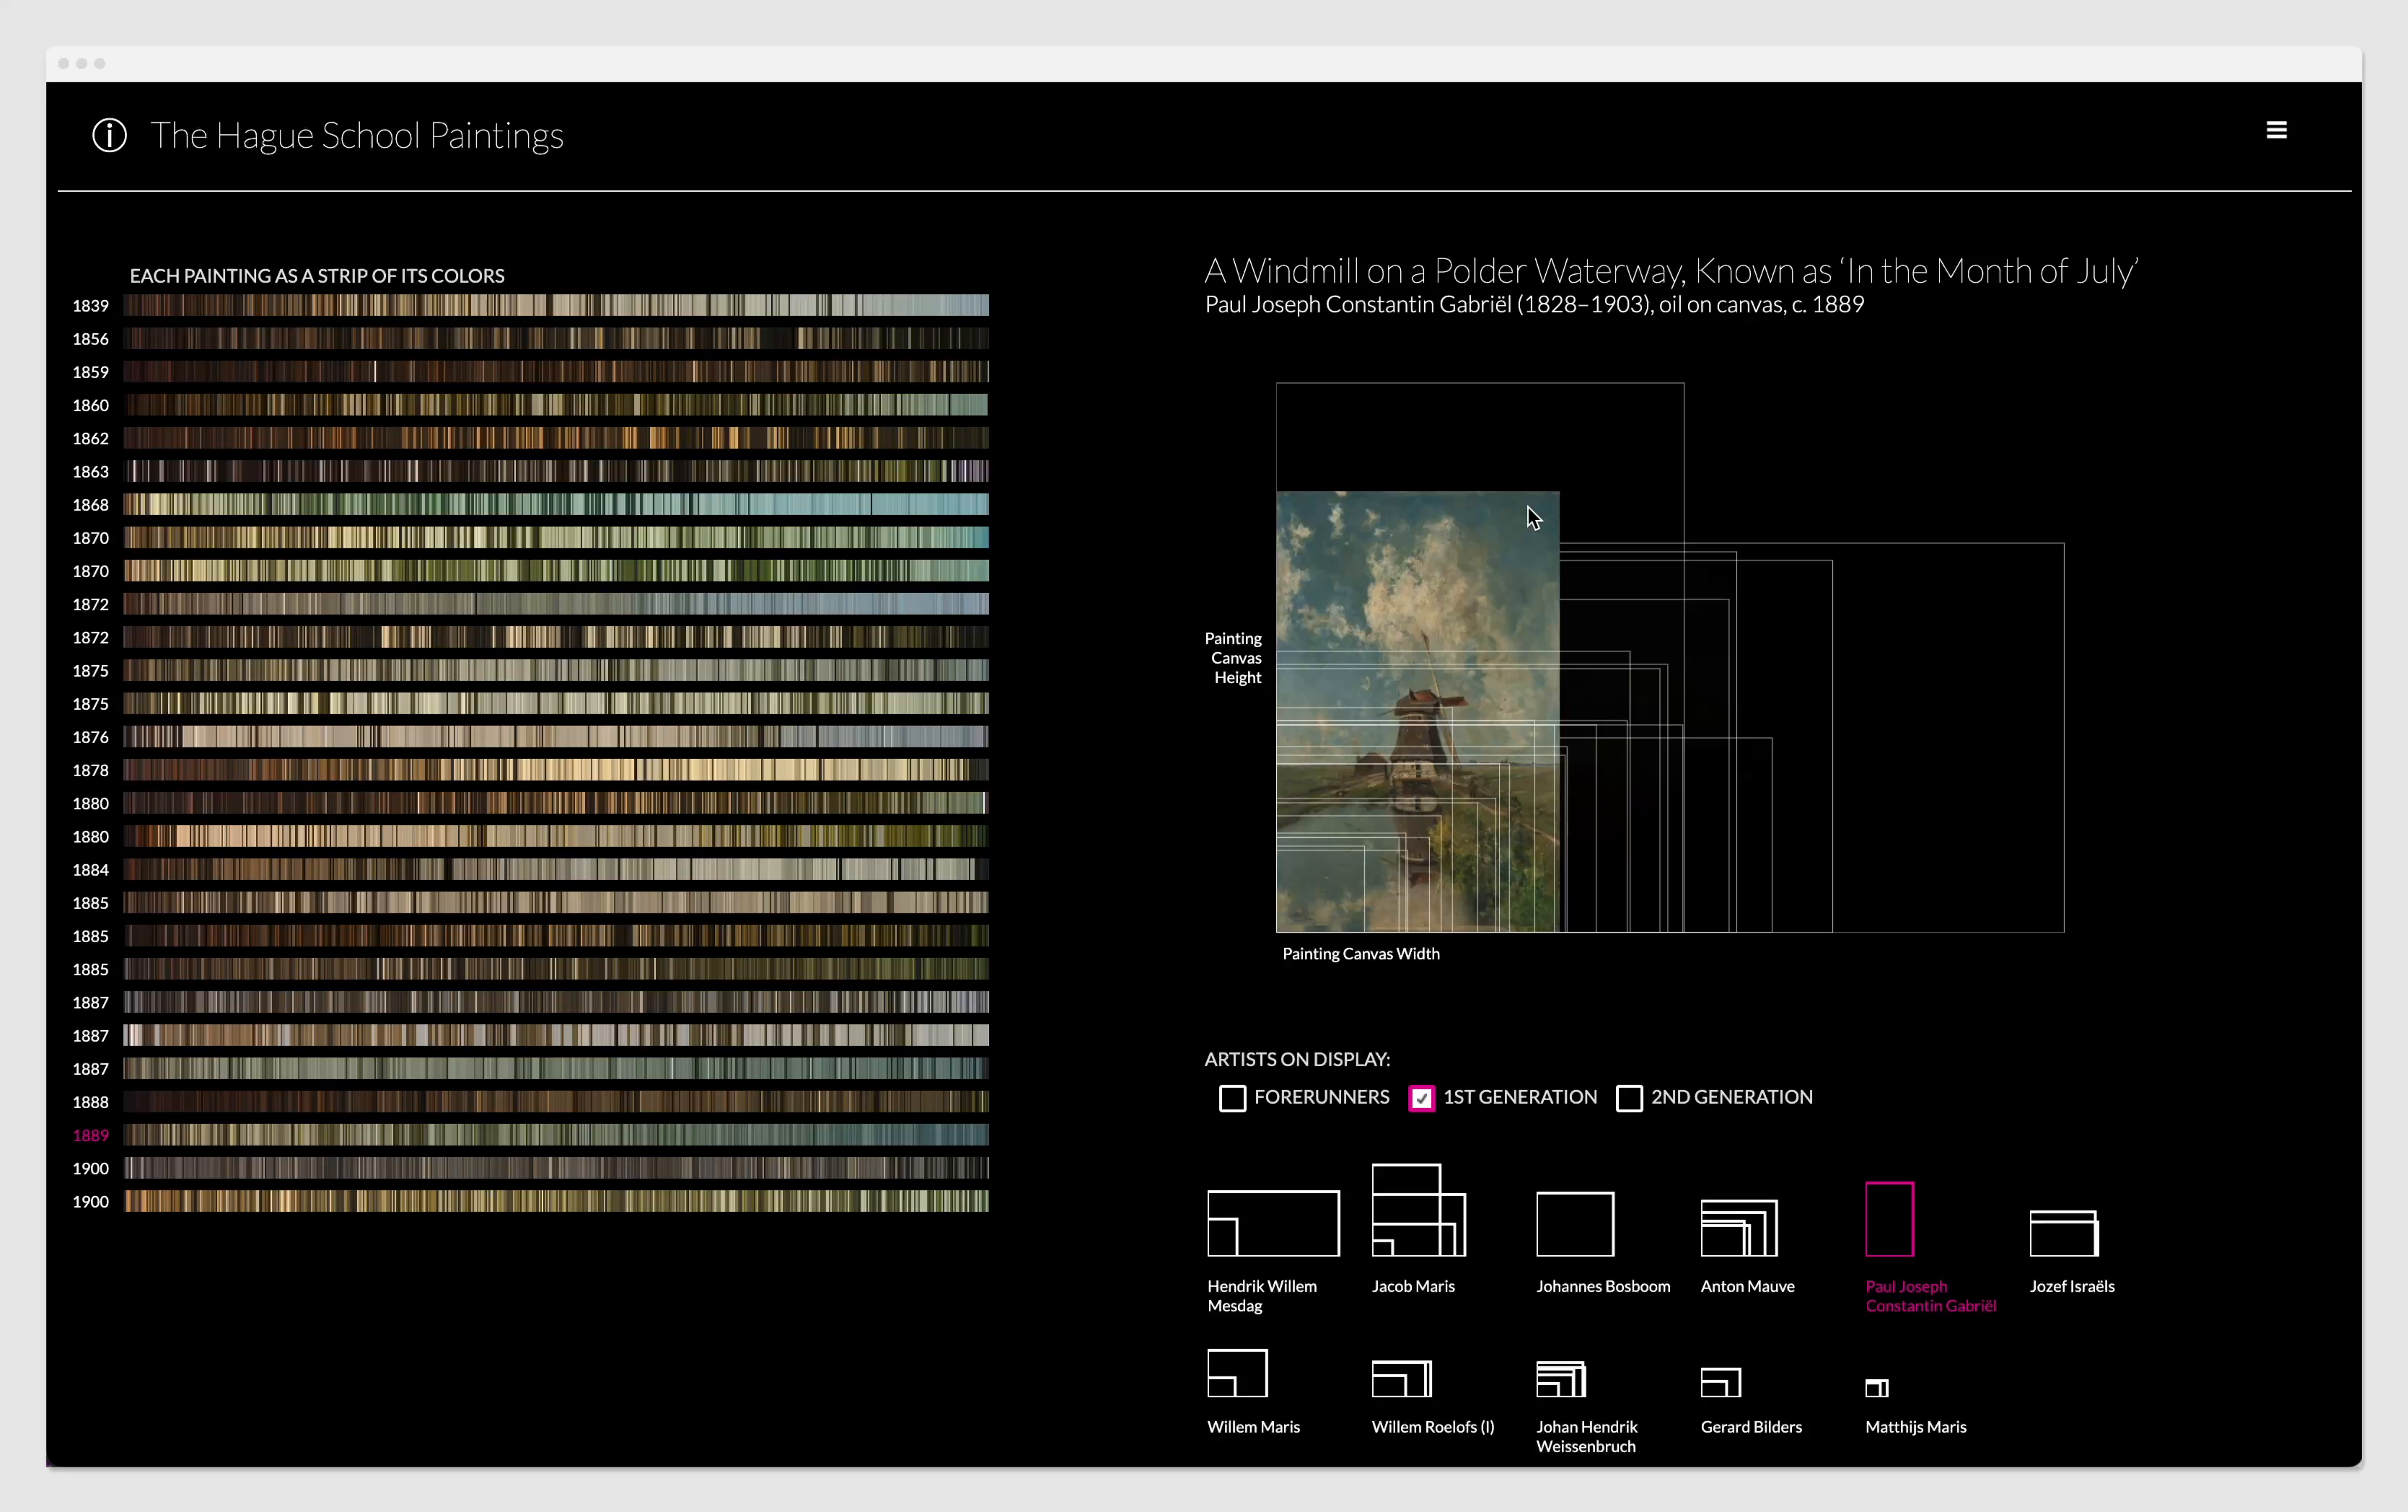Enable the Forerunners checkbox
Screen dimensions: 2408x1512
point(1232,1098)
